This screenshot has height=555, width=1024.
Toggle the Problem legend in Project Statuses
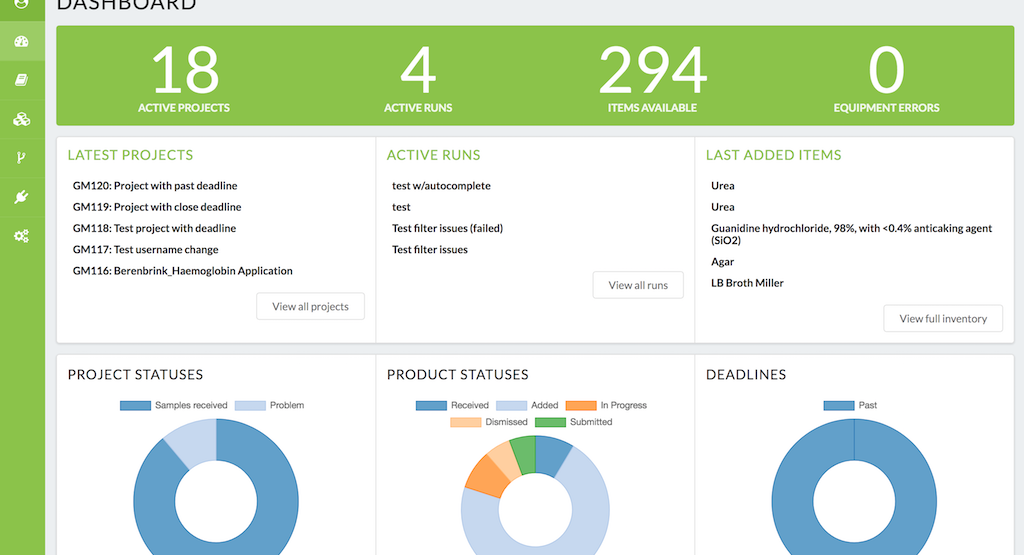(270, 405)
